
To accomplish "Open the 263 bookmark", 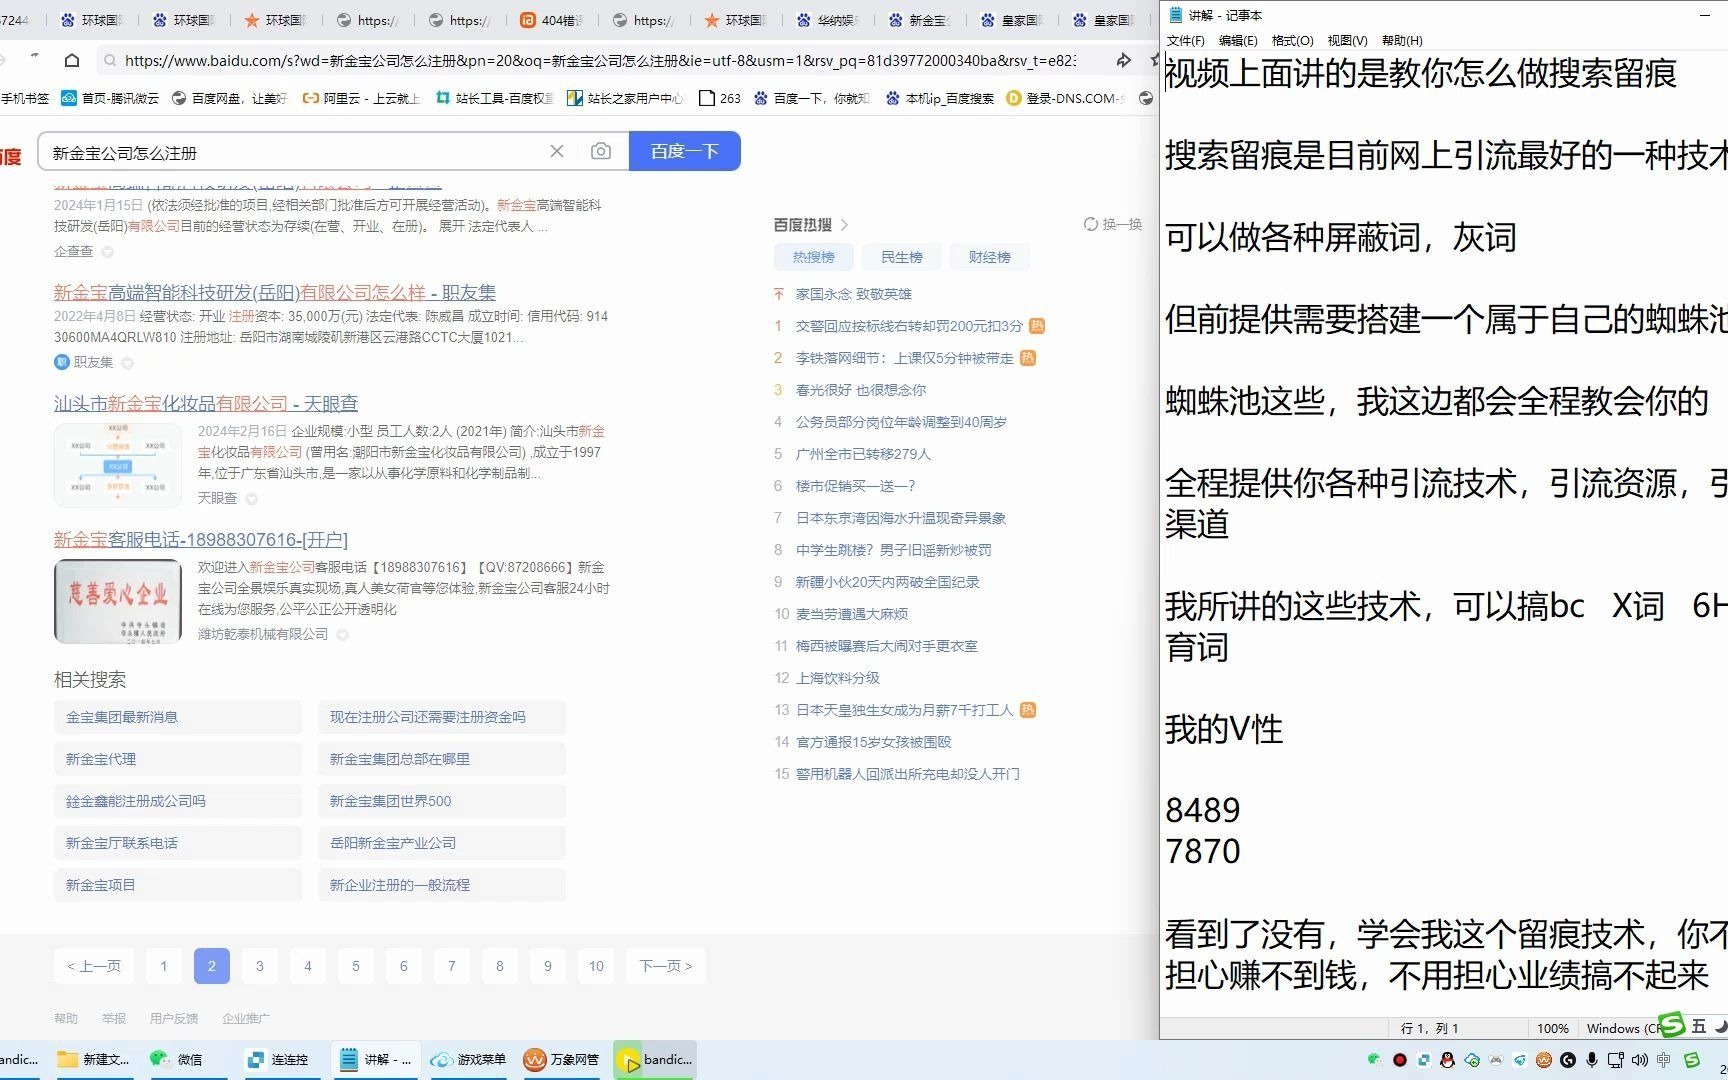I will pyautogui.click(x=720, y=98).
